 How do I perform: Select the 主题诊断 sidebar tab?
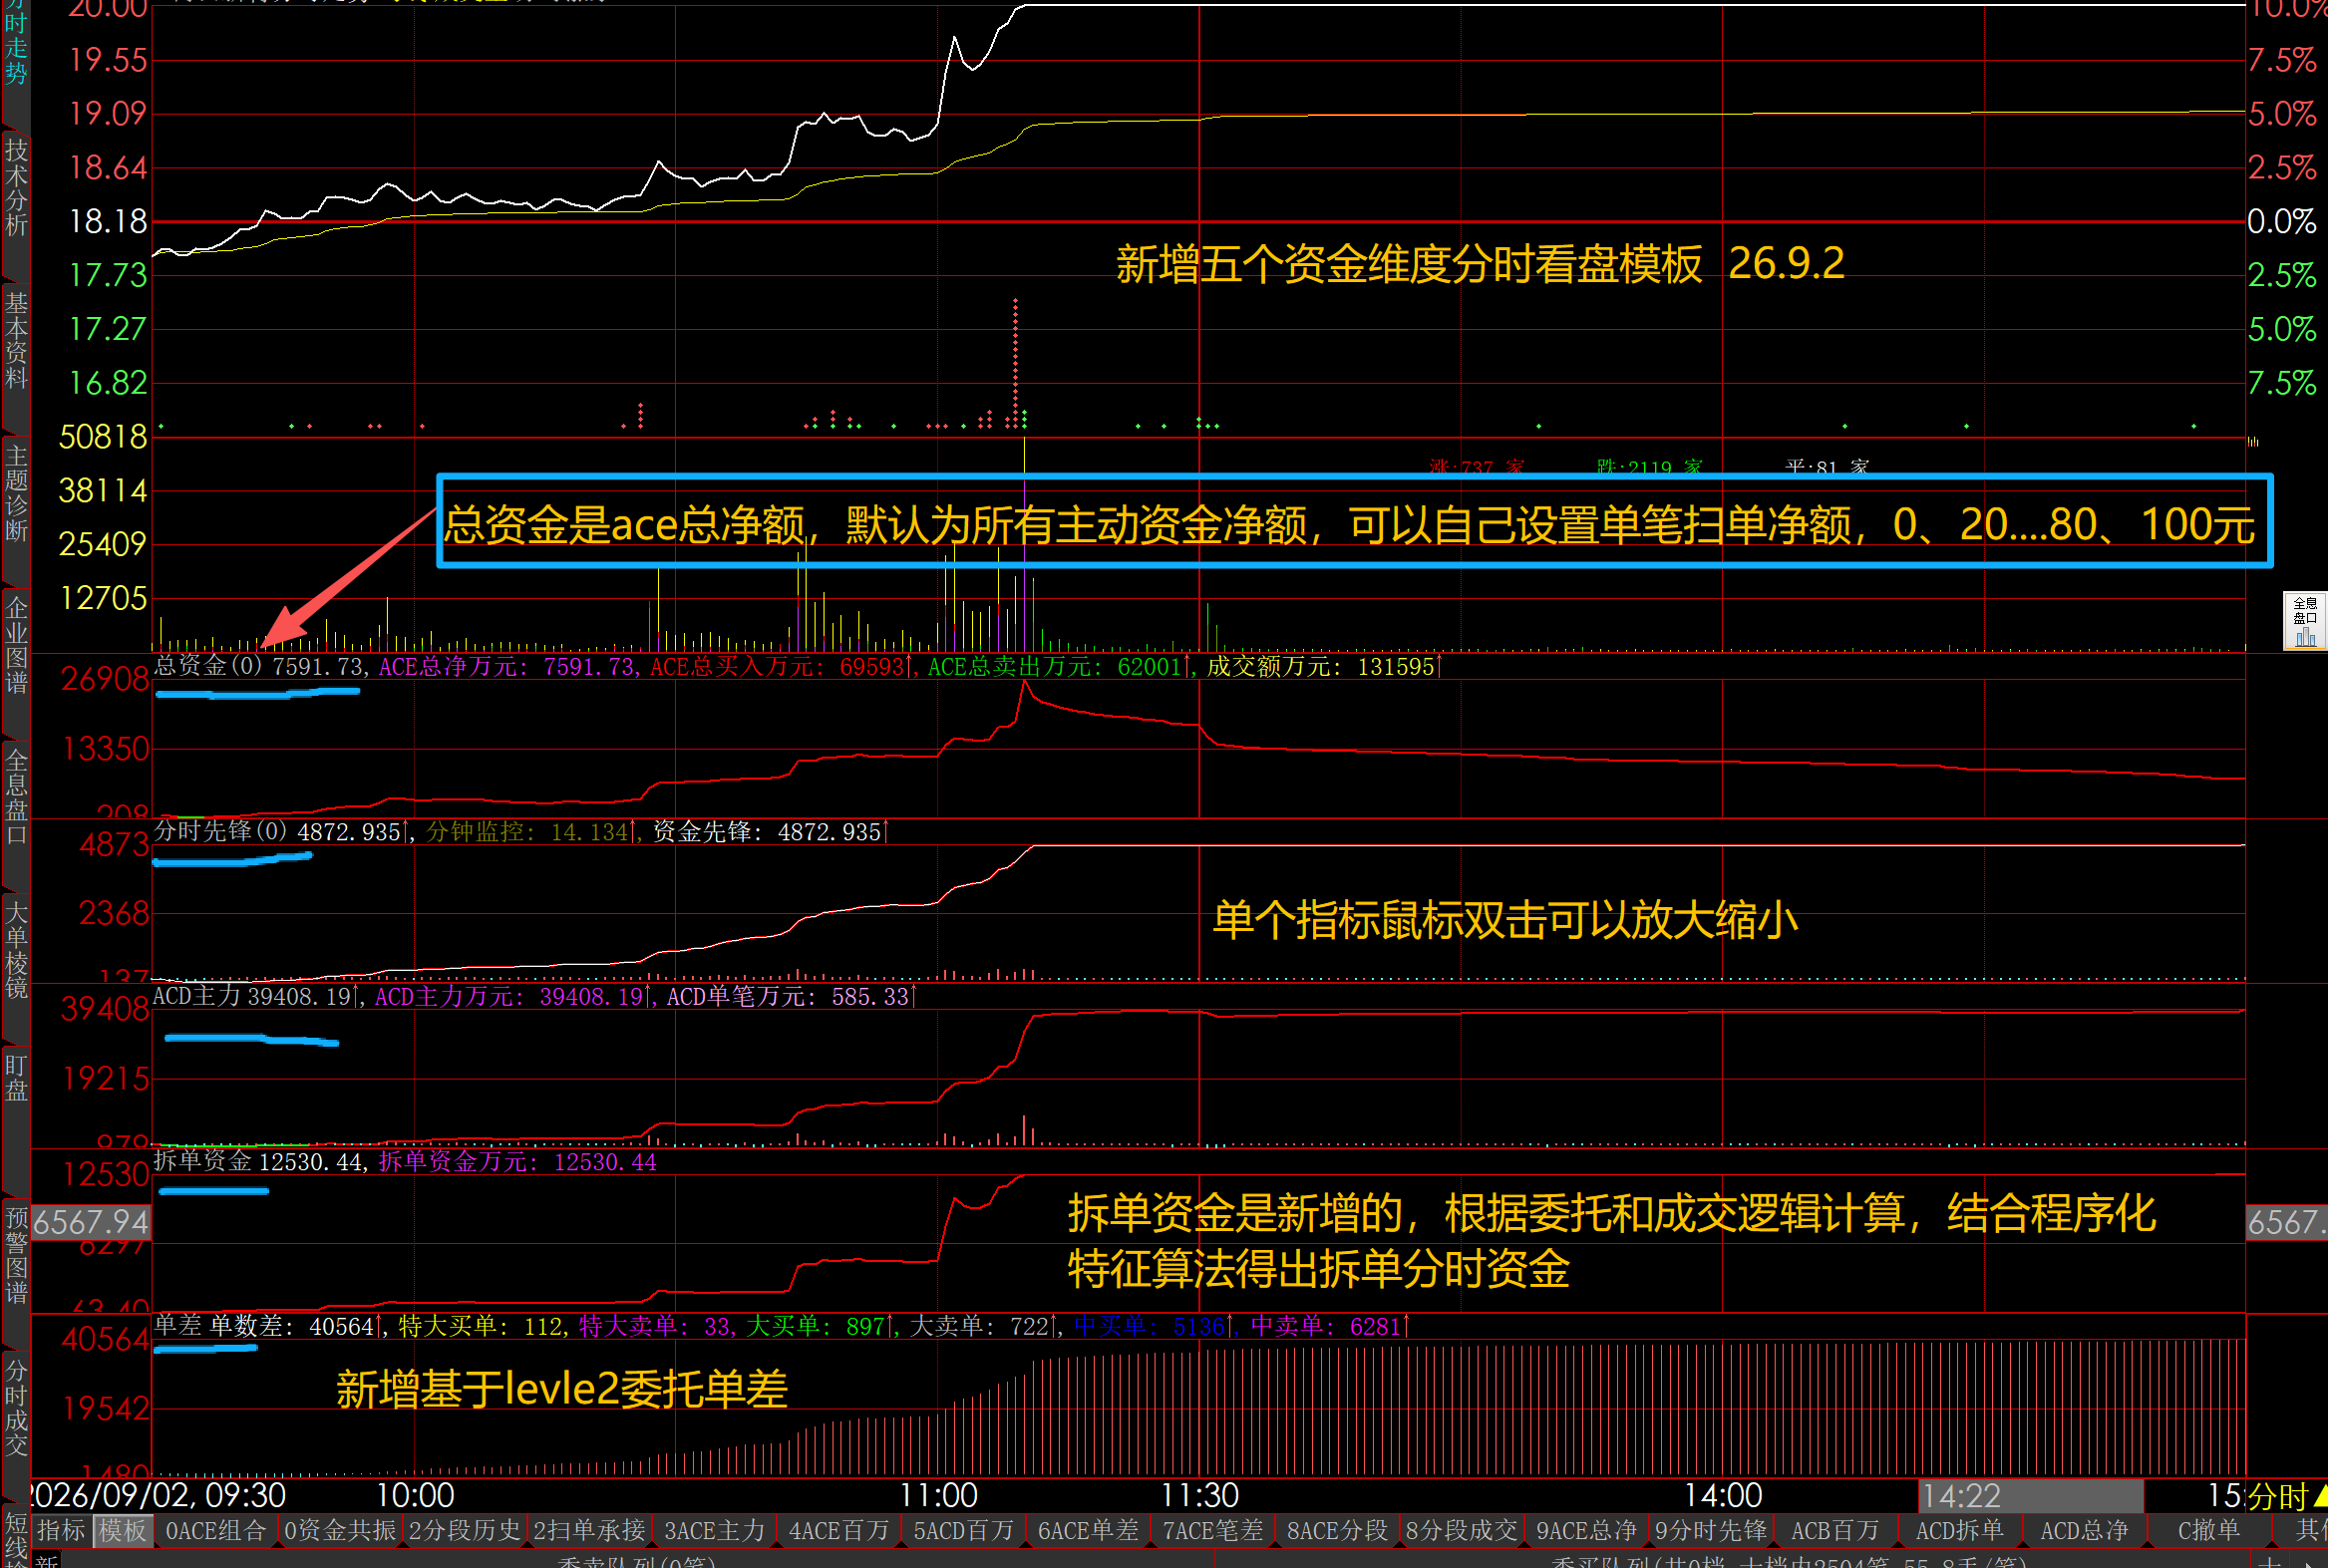(15, 493)
